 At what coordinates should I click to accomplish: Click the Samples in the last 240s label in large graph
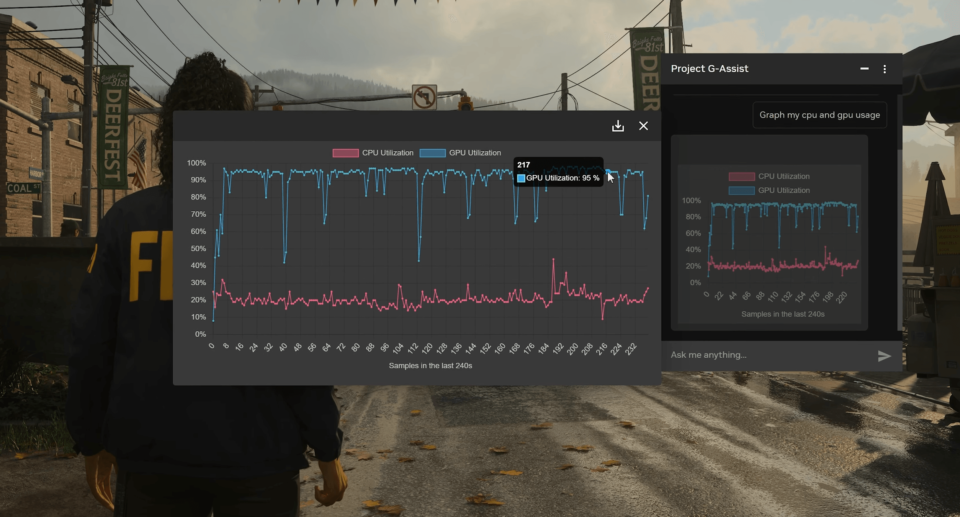(430, 366)
